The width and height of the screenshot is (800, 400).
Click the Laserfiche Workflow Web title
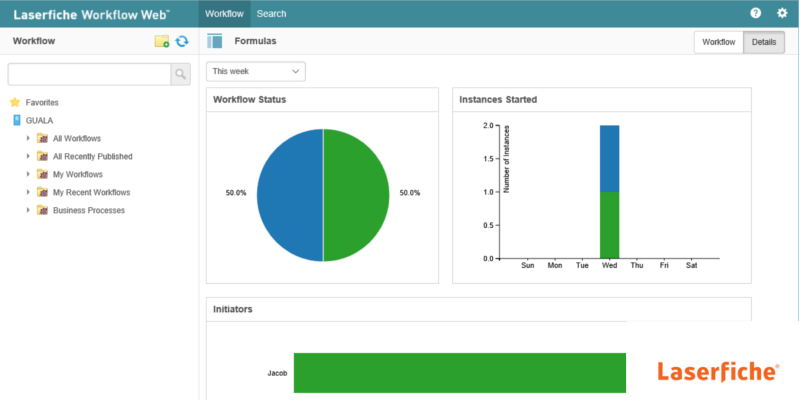pyautogui.click(x=92, y=14)
